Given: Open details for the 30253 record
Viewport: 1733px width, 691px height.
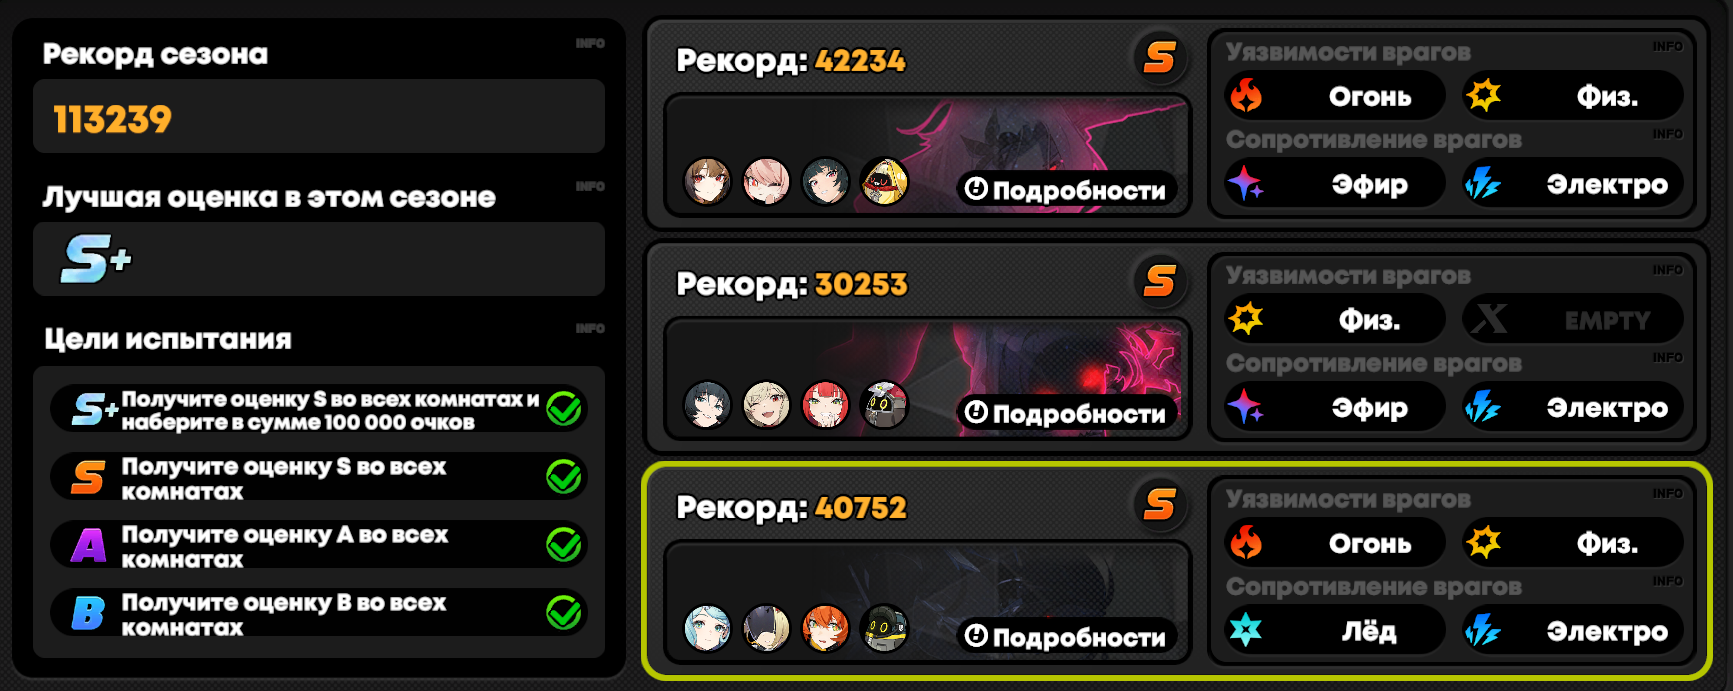Looking at the screenshot, I should 1066,413.
